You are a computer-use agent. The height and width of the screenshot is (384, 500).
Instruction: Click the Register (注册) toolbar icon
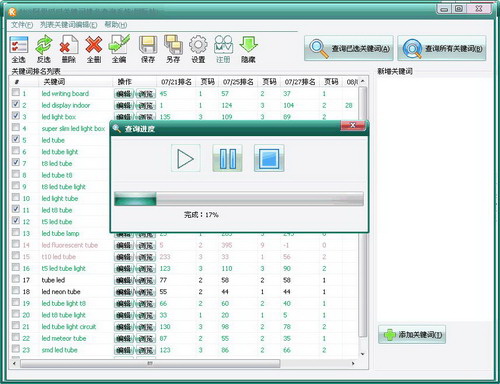click(223, 49)
